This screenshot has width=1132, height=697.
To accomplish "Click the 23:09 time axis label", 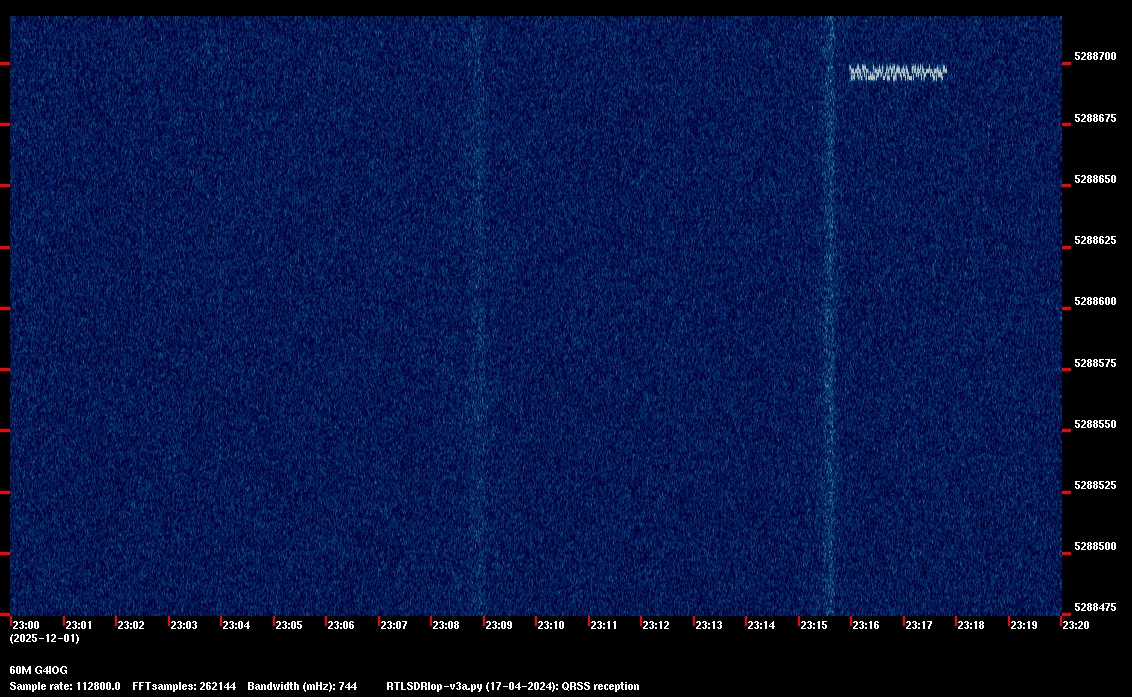I will pos(499,625).
